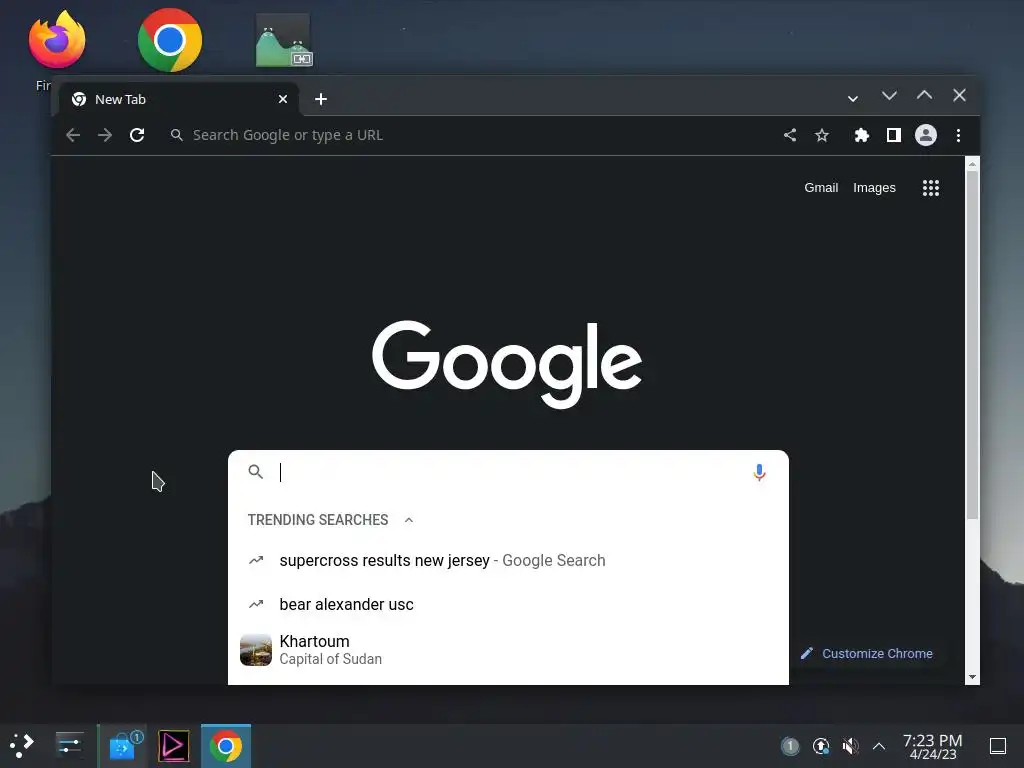Click the show desktop icon on taskbar
The image size is (1024, 768).
click(998, 746)
